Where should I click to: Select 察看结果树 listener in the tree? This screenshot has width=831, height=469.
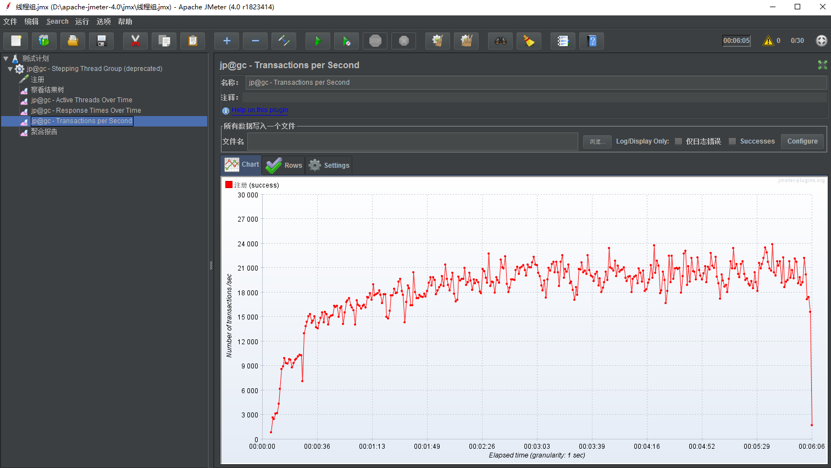47,90
